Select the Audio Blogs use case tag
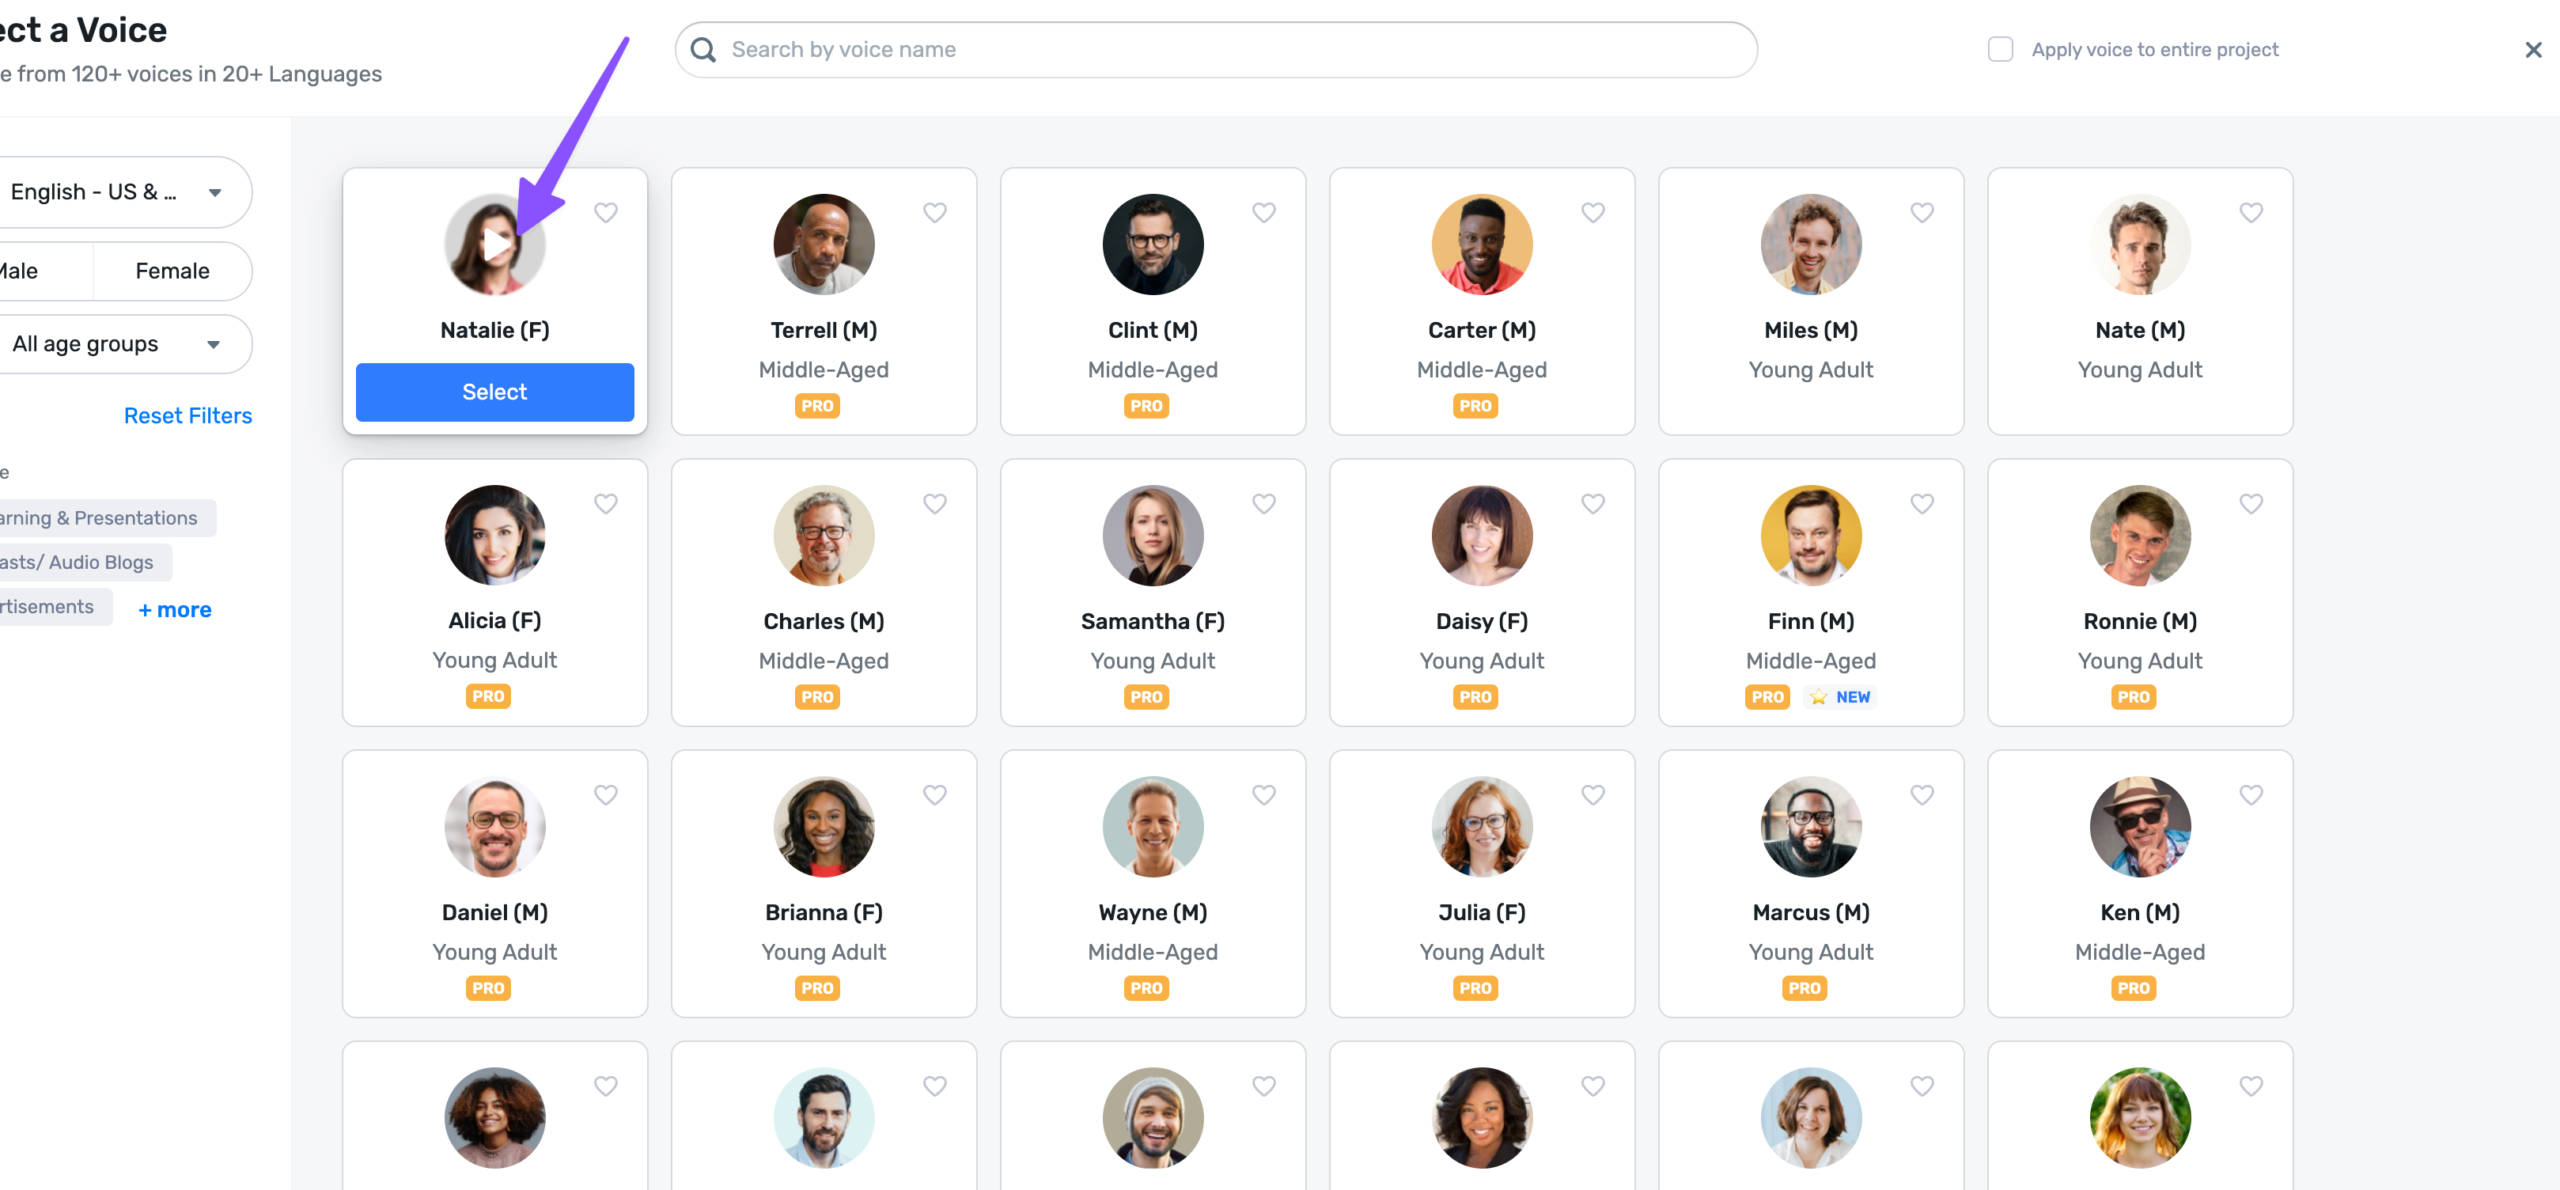This screenshot has width=2560, height=1190. click(x=78, y=562)
